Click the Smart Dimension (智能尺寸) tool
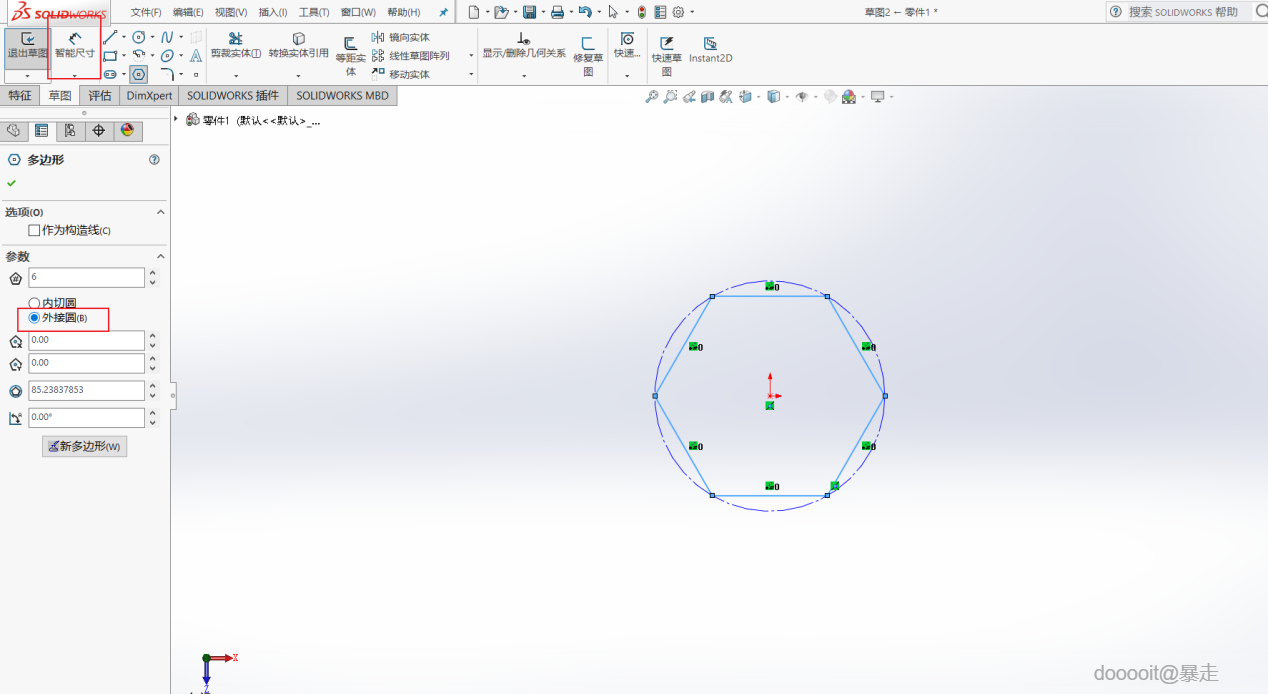 (x=75, y=45)
